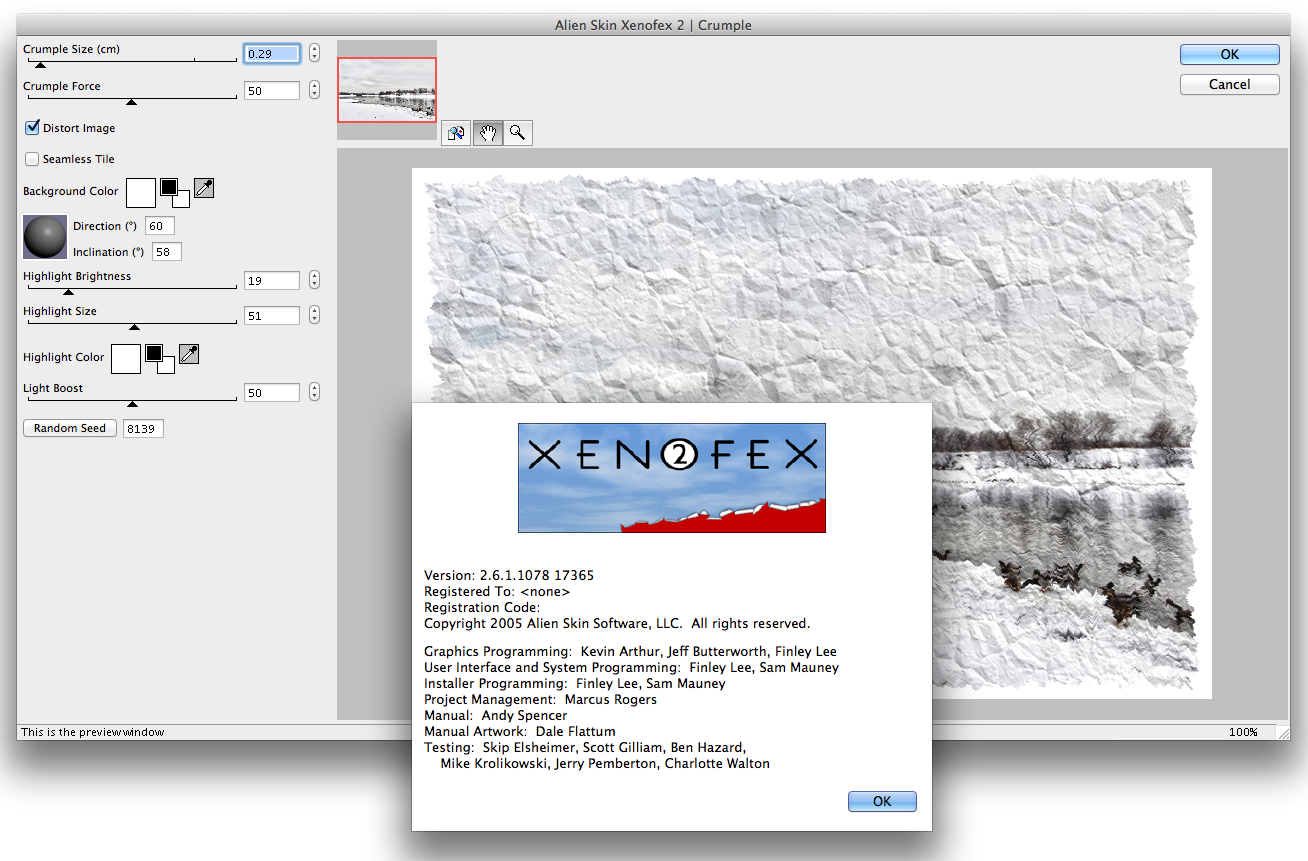Image resolution: width=1308 pixels, height=861 pixels.
Task: Uncheck the Distort Image checkbox
Action: pos(33,128)
